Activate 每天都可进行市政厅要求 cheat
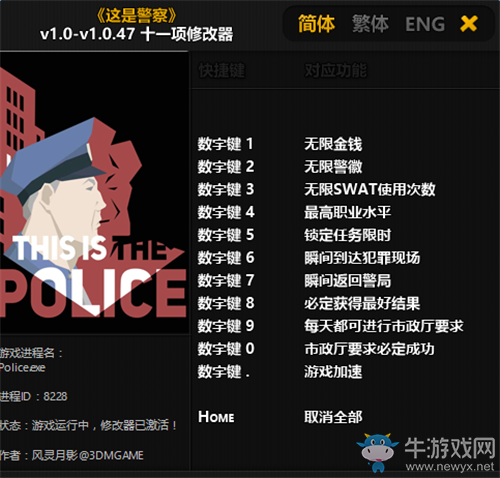The width and height of the screenshot is (500, 478). pyautogui.click(x=384, y=326)
